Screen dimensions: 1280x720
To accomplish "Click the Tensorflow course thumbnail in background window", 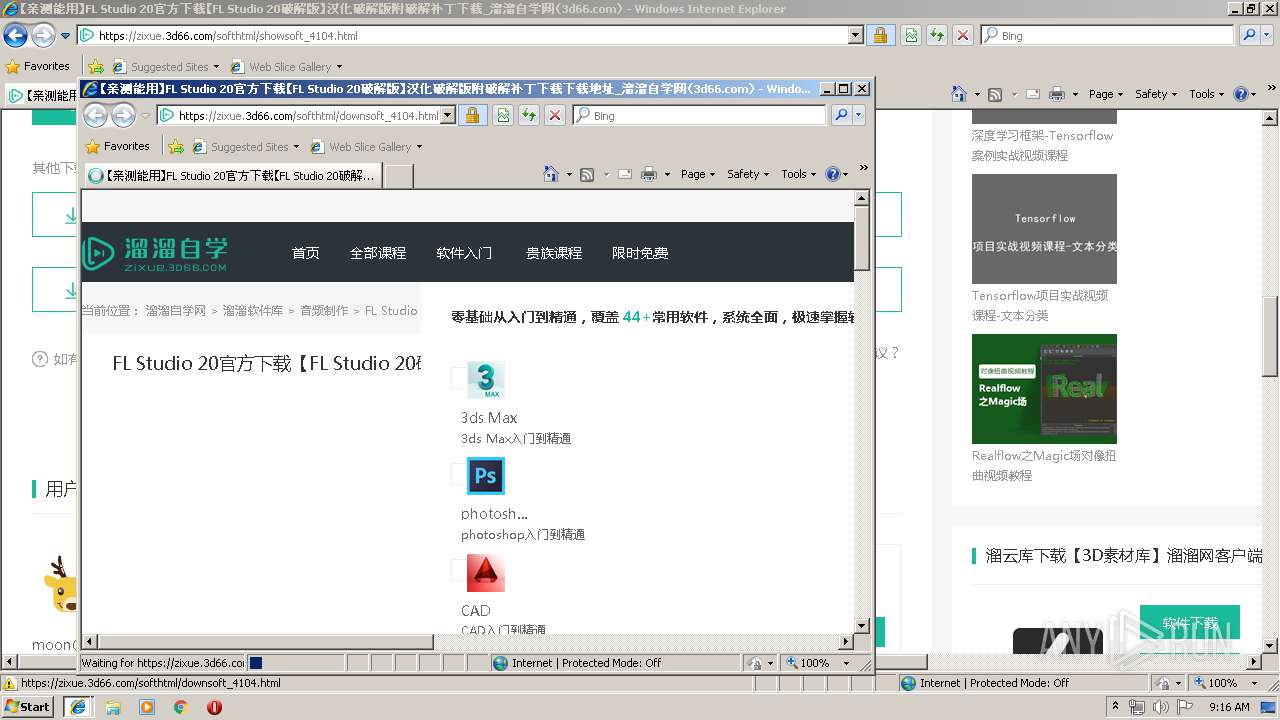I will [1044, 229].
